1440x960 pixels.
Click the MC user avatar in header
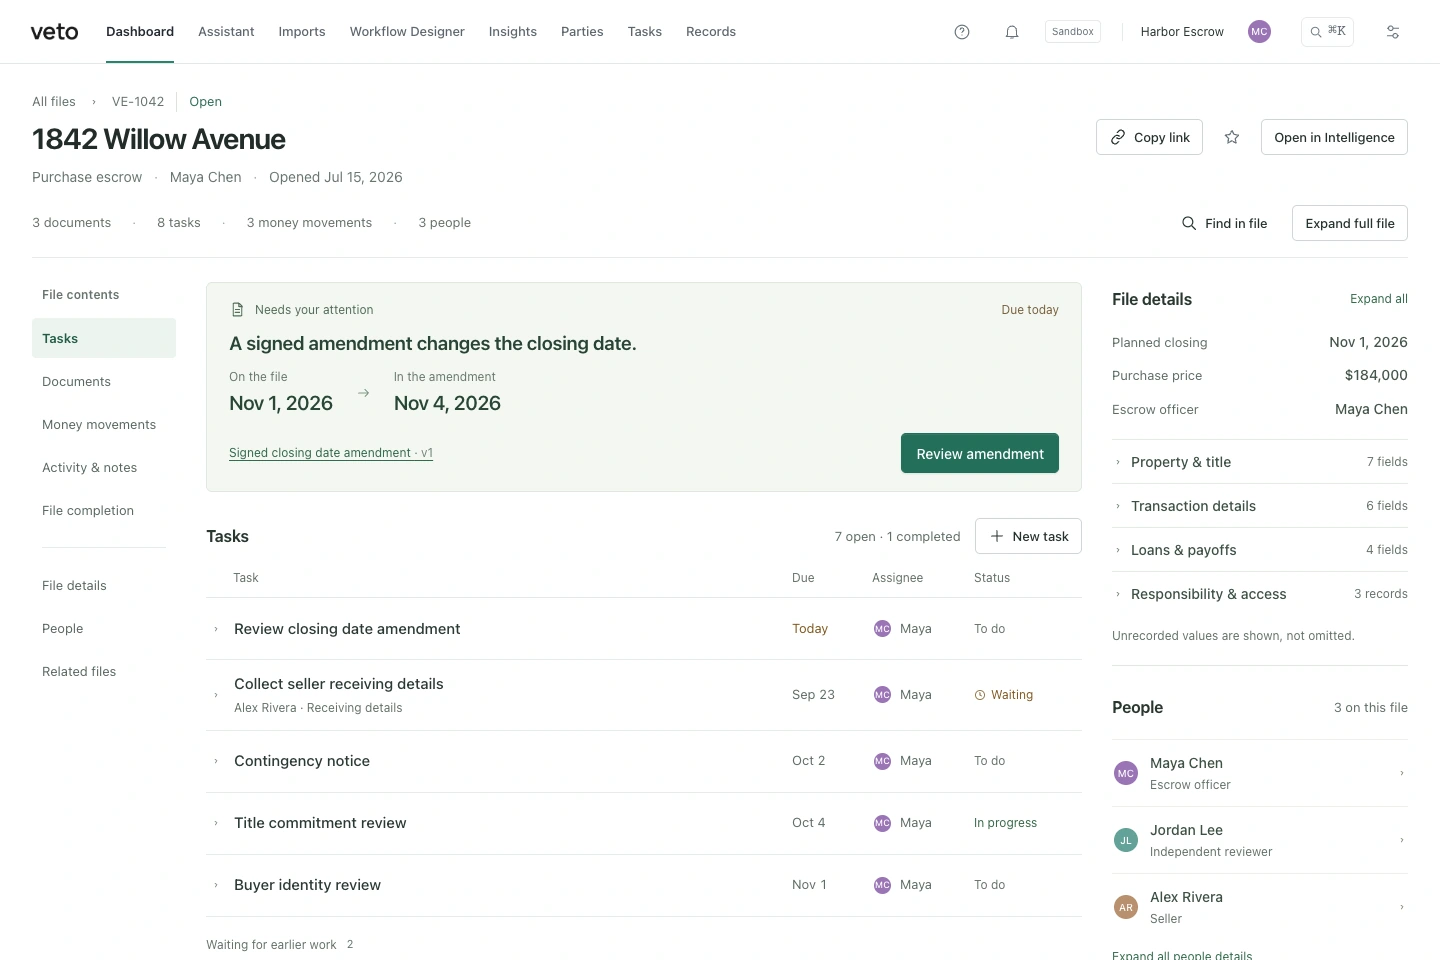[x=1259, y=32]
